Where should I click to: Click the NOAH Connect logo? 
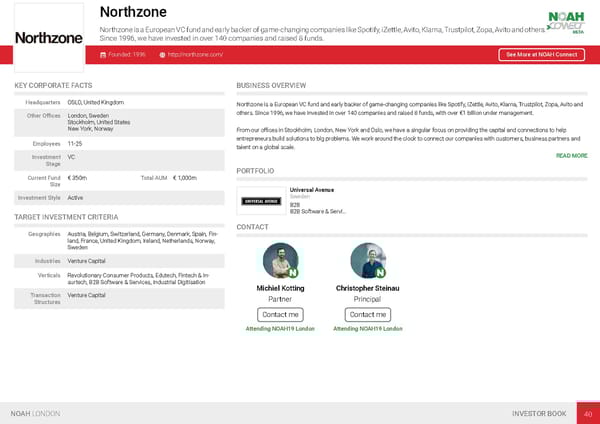click(x=566, y=22)
